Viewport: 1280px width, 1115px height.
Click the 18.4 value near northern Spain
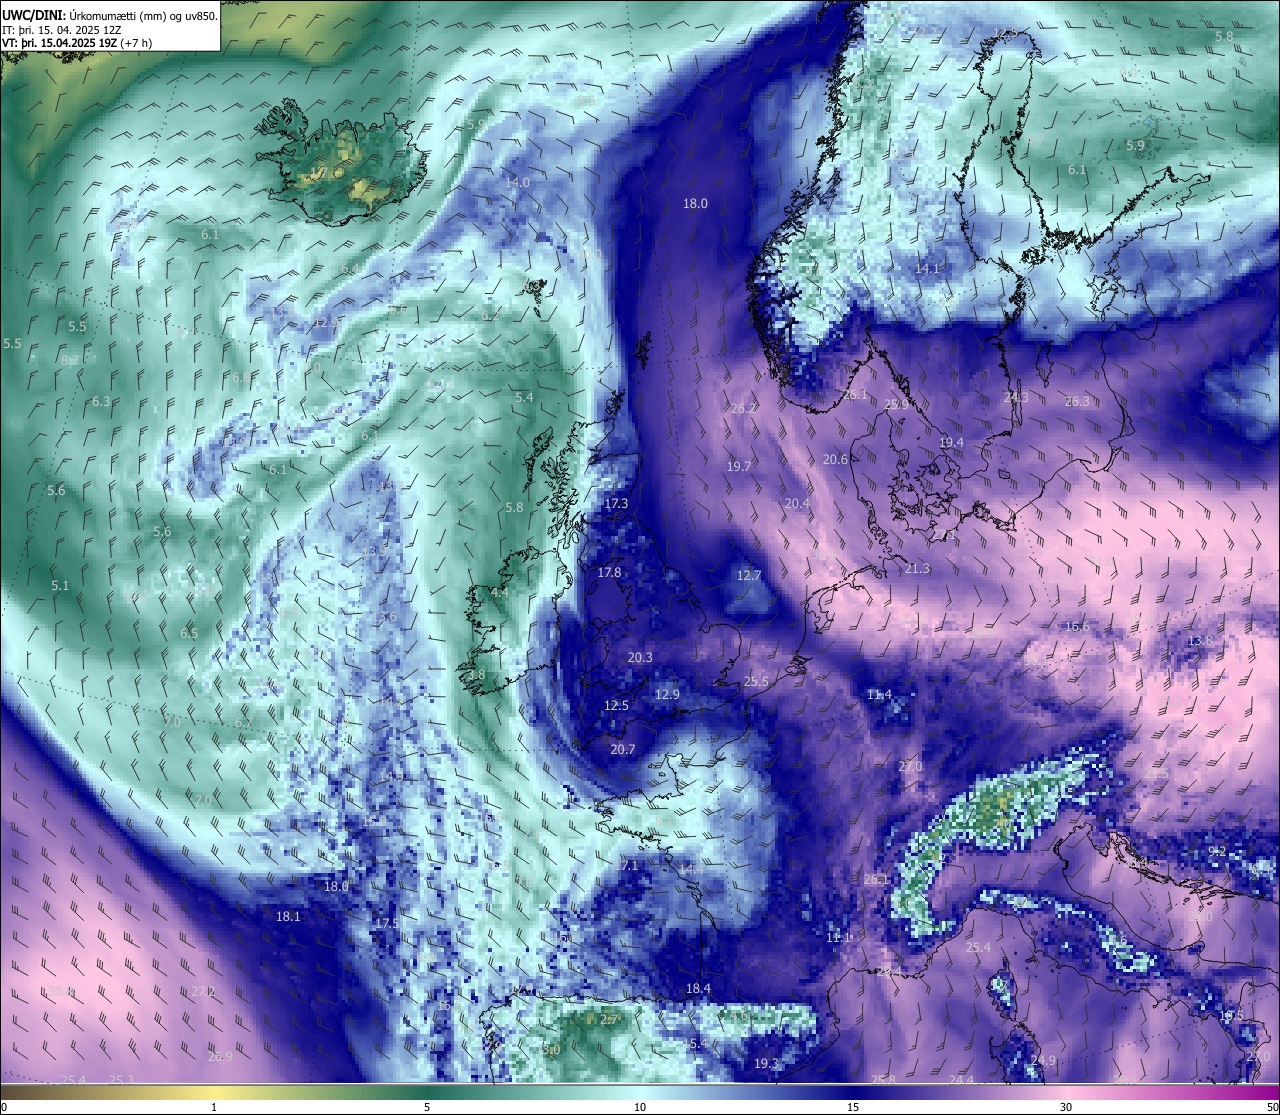698,989
